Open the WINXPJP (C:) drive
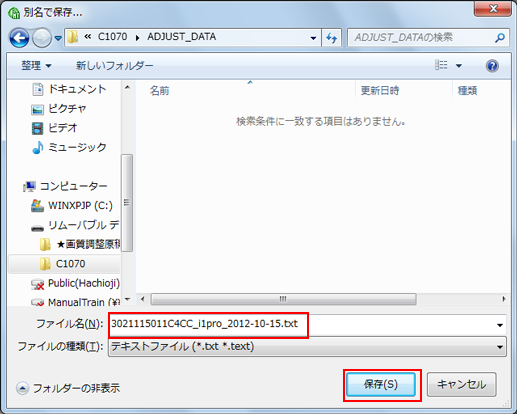The width and height of the screenshot is (517, 414). click(72, 206)
